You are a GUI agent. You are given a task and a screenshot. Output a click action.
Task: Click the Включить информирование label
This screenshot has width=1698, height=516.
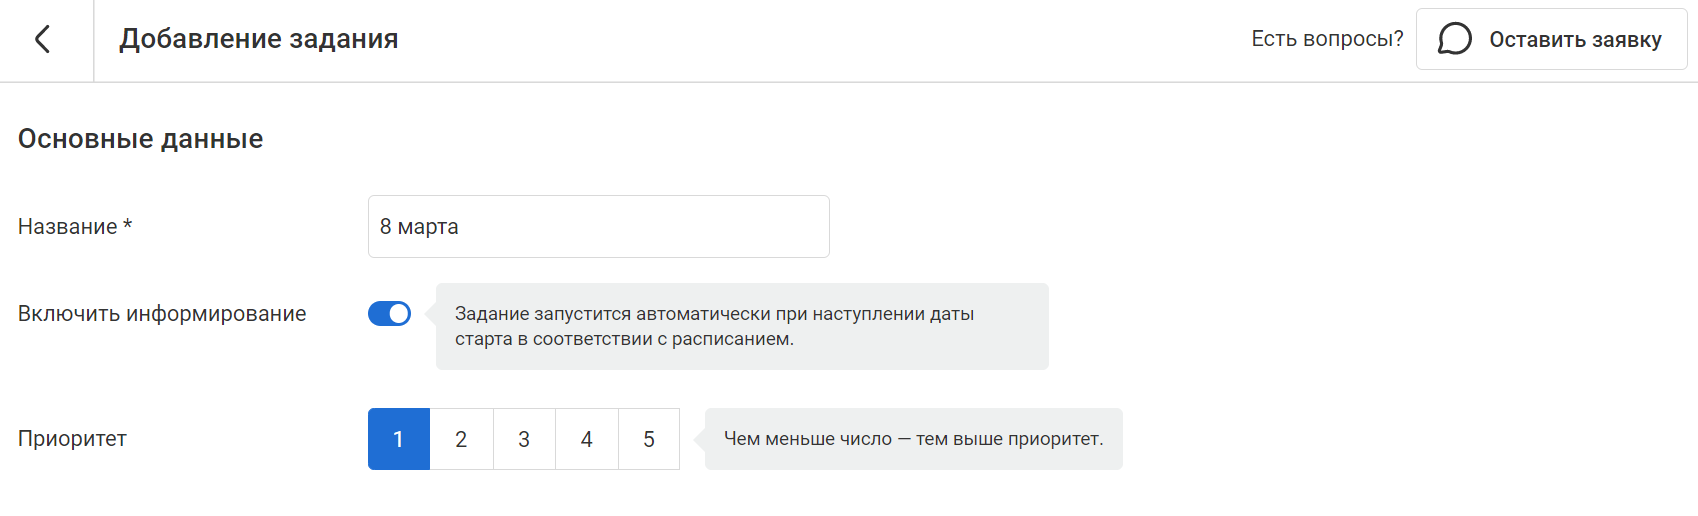162,314
